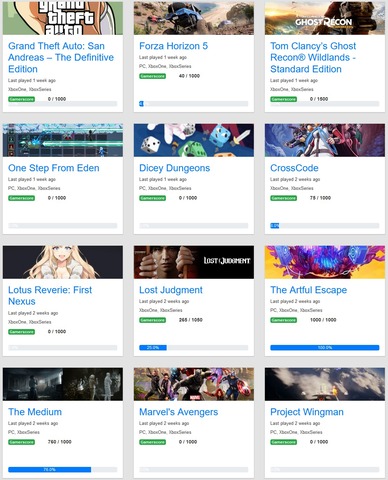Open the Lost Judgment title link
Viewport: 388px width, 480px height.
[171, 290]
